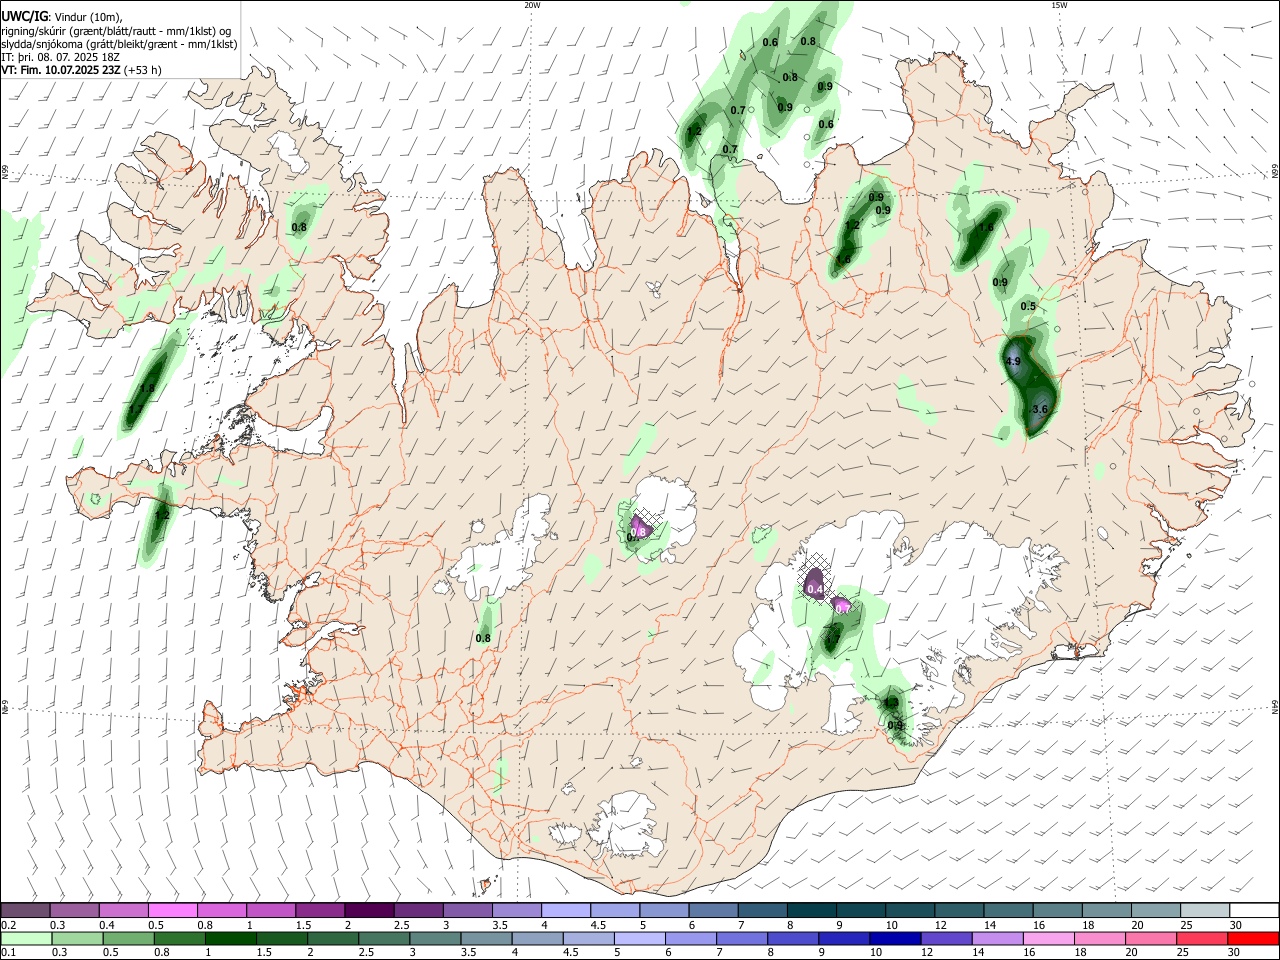
Task: Click the 0.2 label under top legend row
Action: tap(8, 925)
